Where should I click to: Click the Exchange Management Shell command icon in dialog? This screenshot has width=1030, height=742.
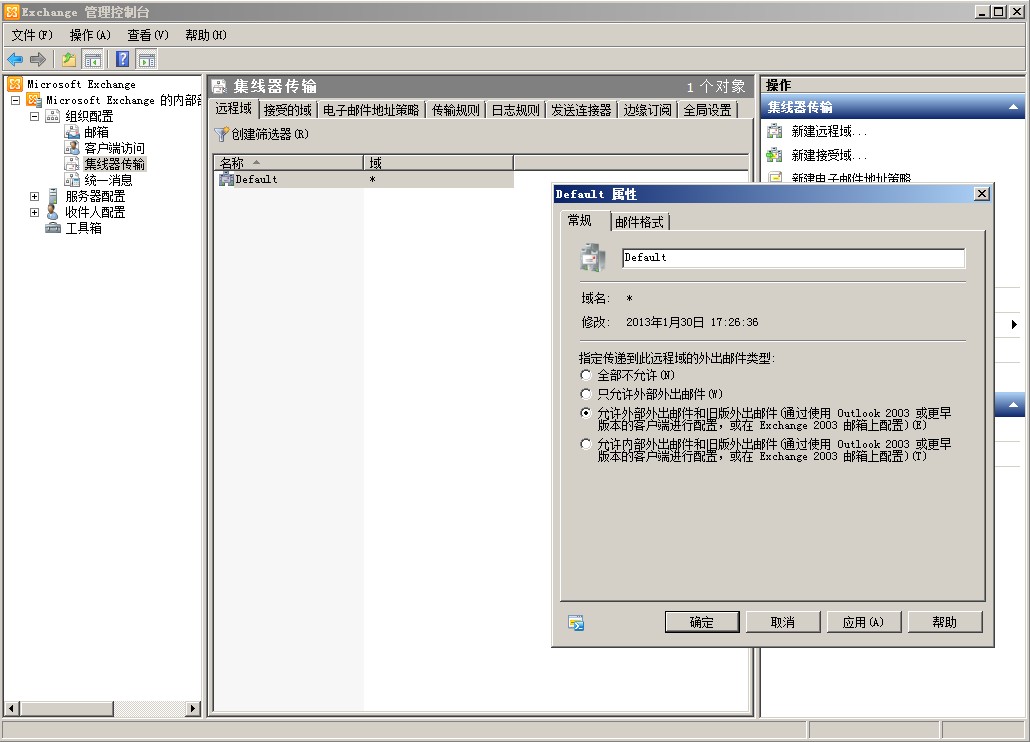(x=576, y=622)
